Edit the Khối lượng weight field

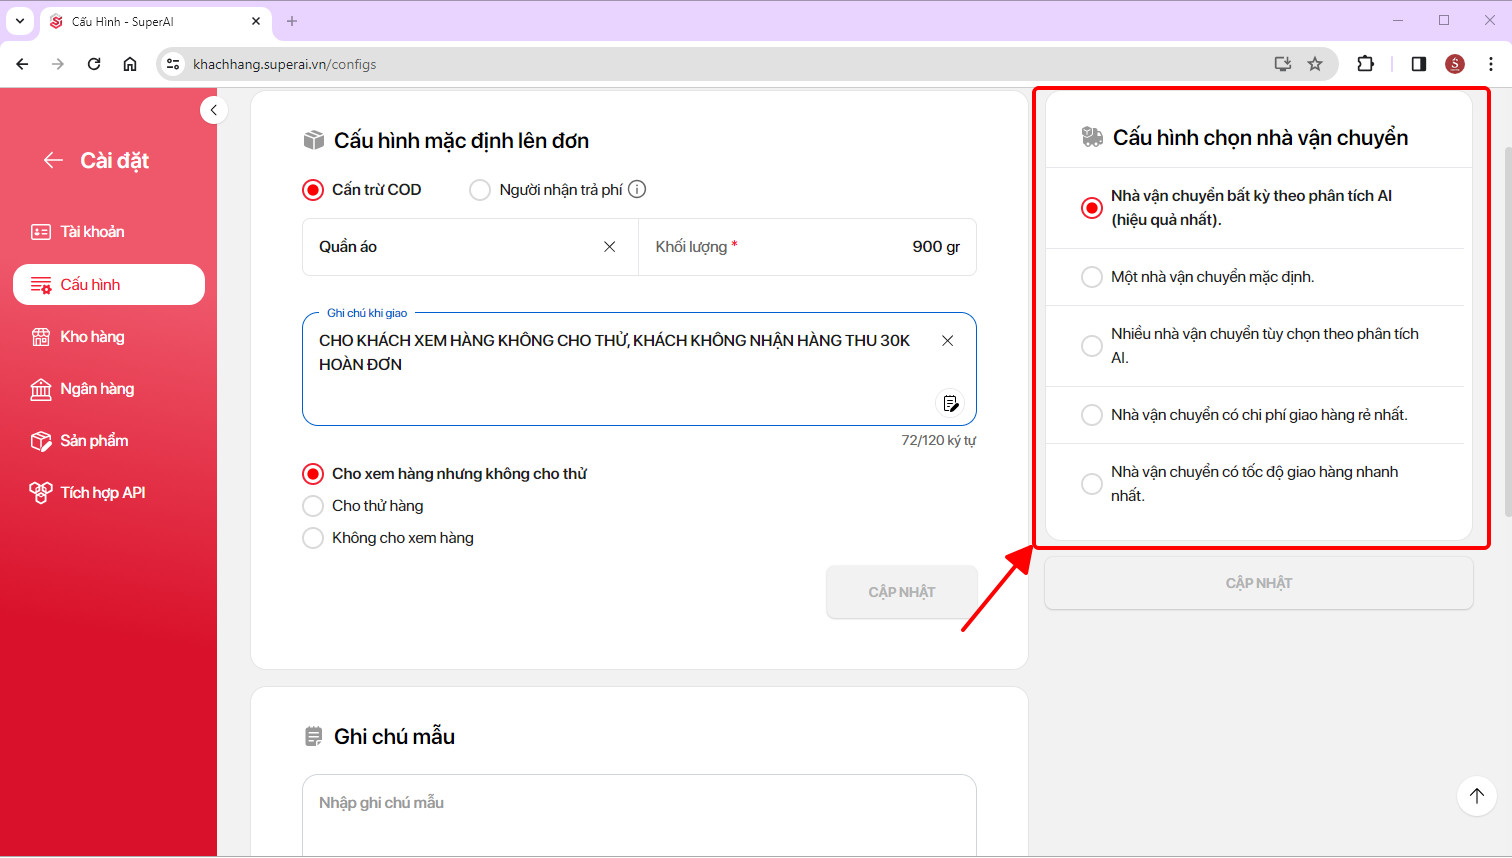pos(807,247)
